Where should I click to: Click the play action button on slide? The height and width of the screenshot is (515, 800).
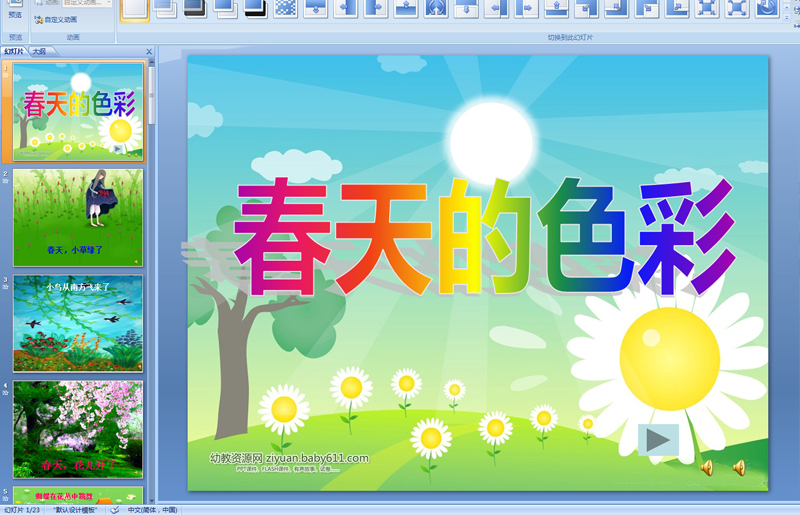658,440
